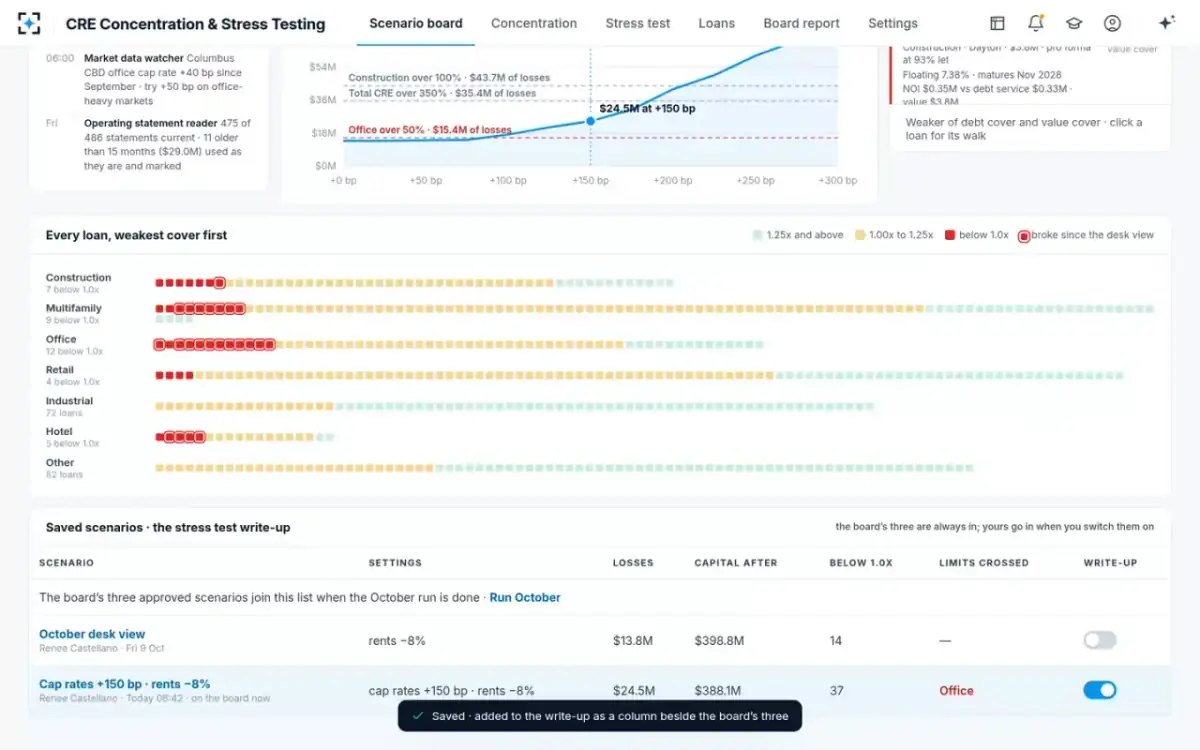
Task: Open the layout panel icon
Action: point(997,23)
